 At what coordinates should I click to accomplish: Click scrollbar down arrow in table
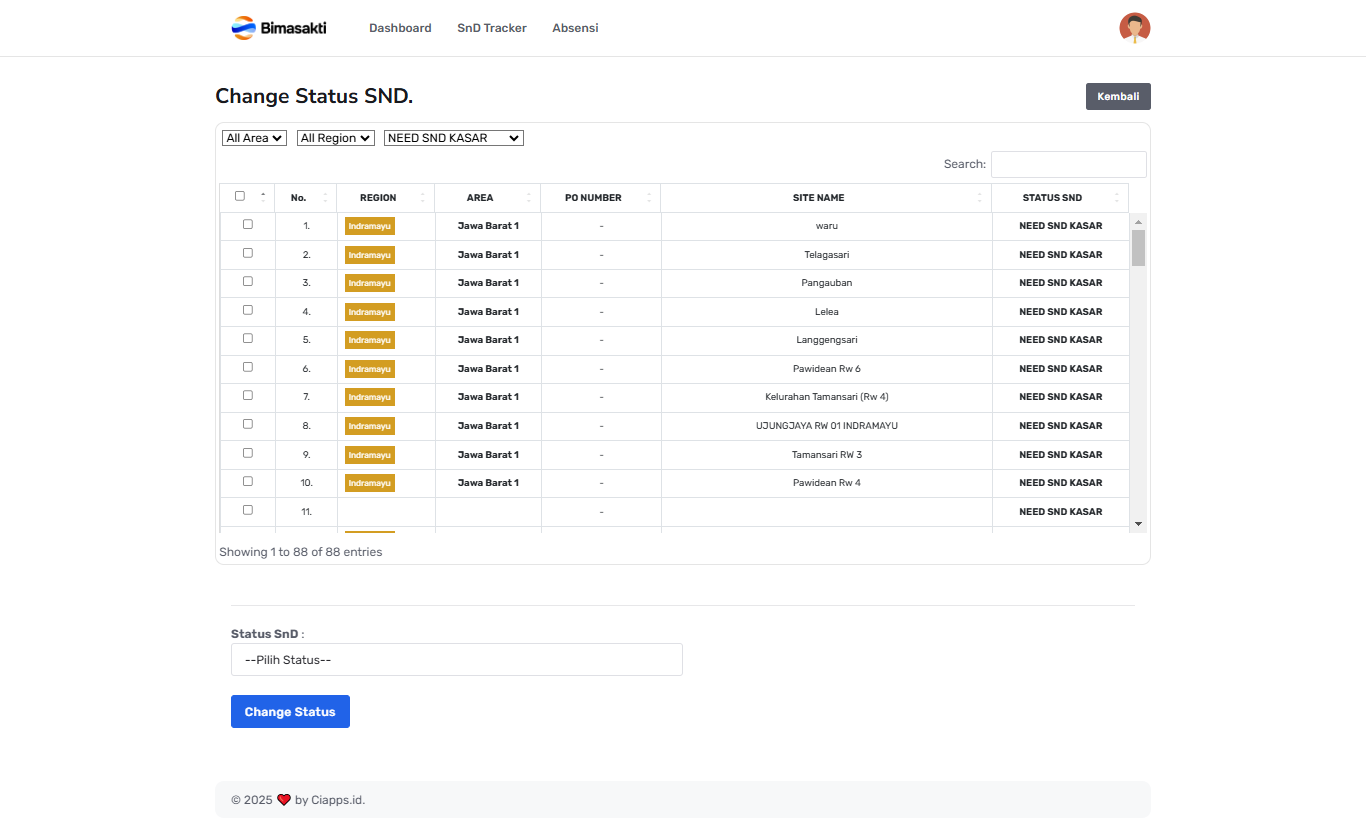coord(1138,524)
